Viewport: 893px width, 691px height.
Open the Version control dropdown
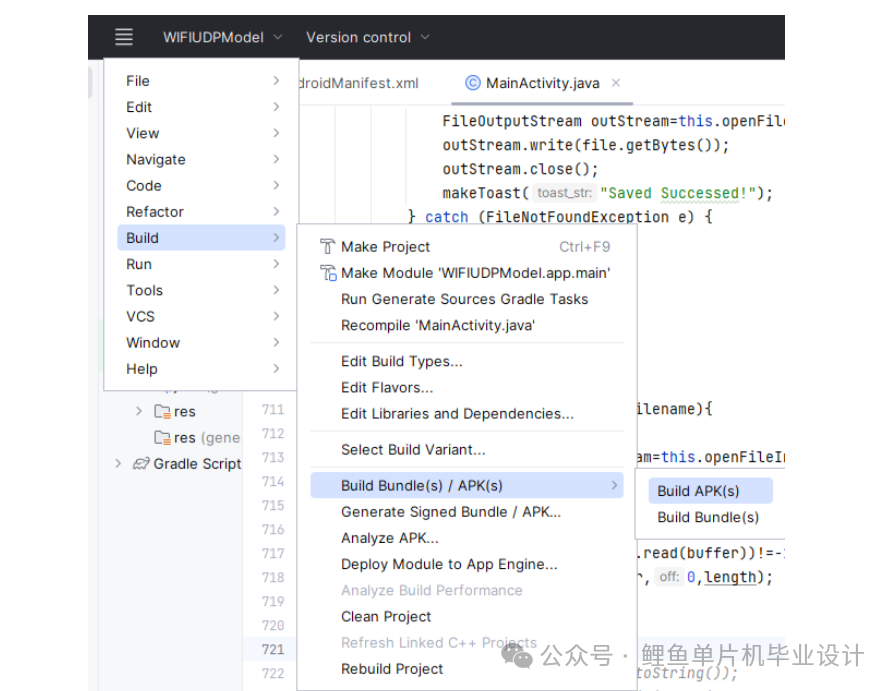click(x=367, y=37)
